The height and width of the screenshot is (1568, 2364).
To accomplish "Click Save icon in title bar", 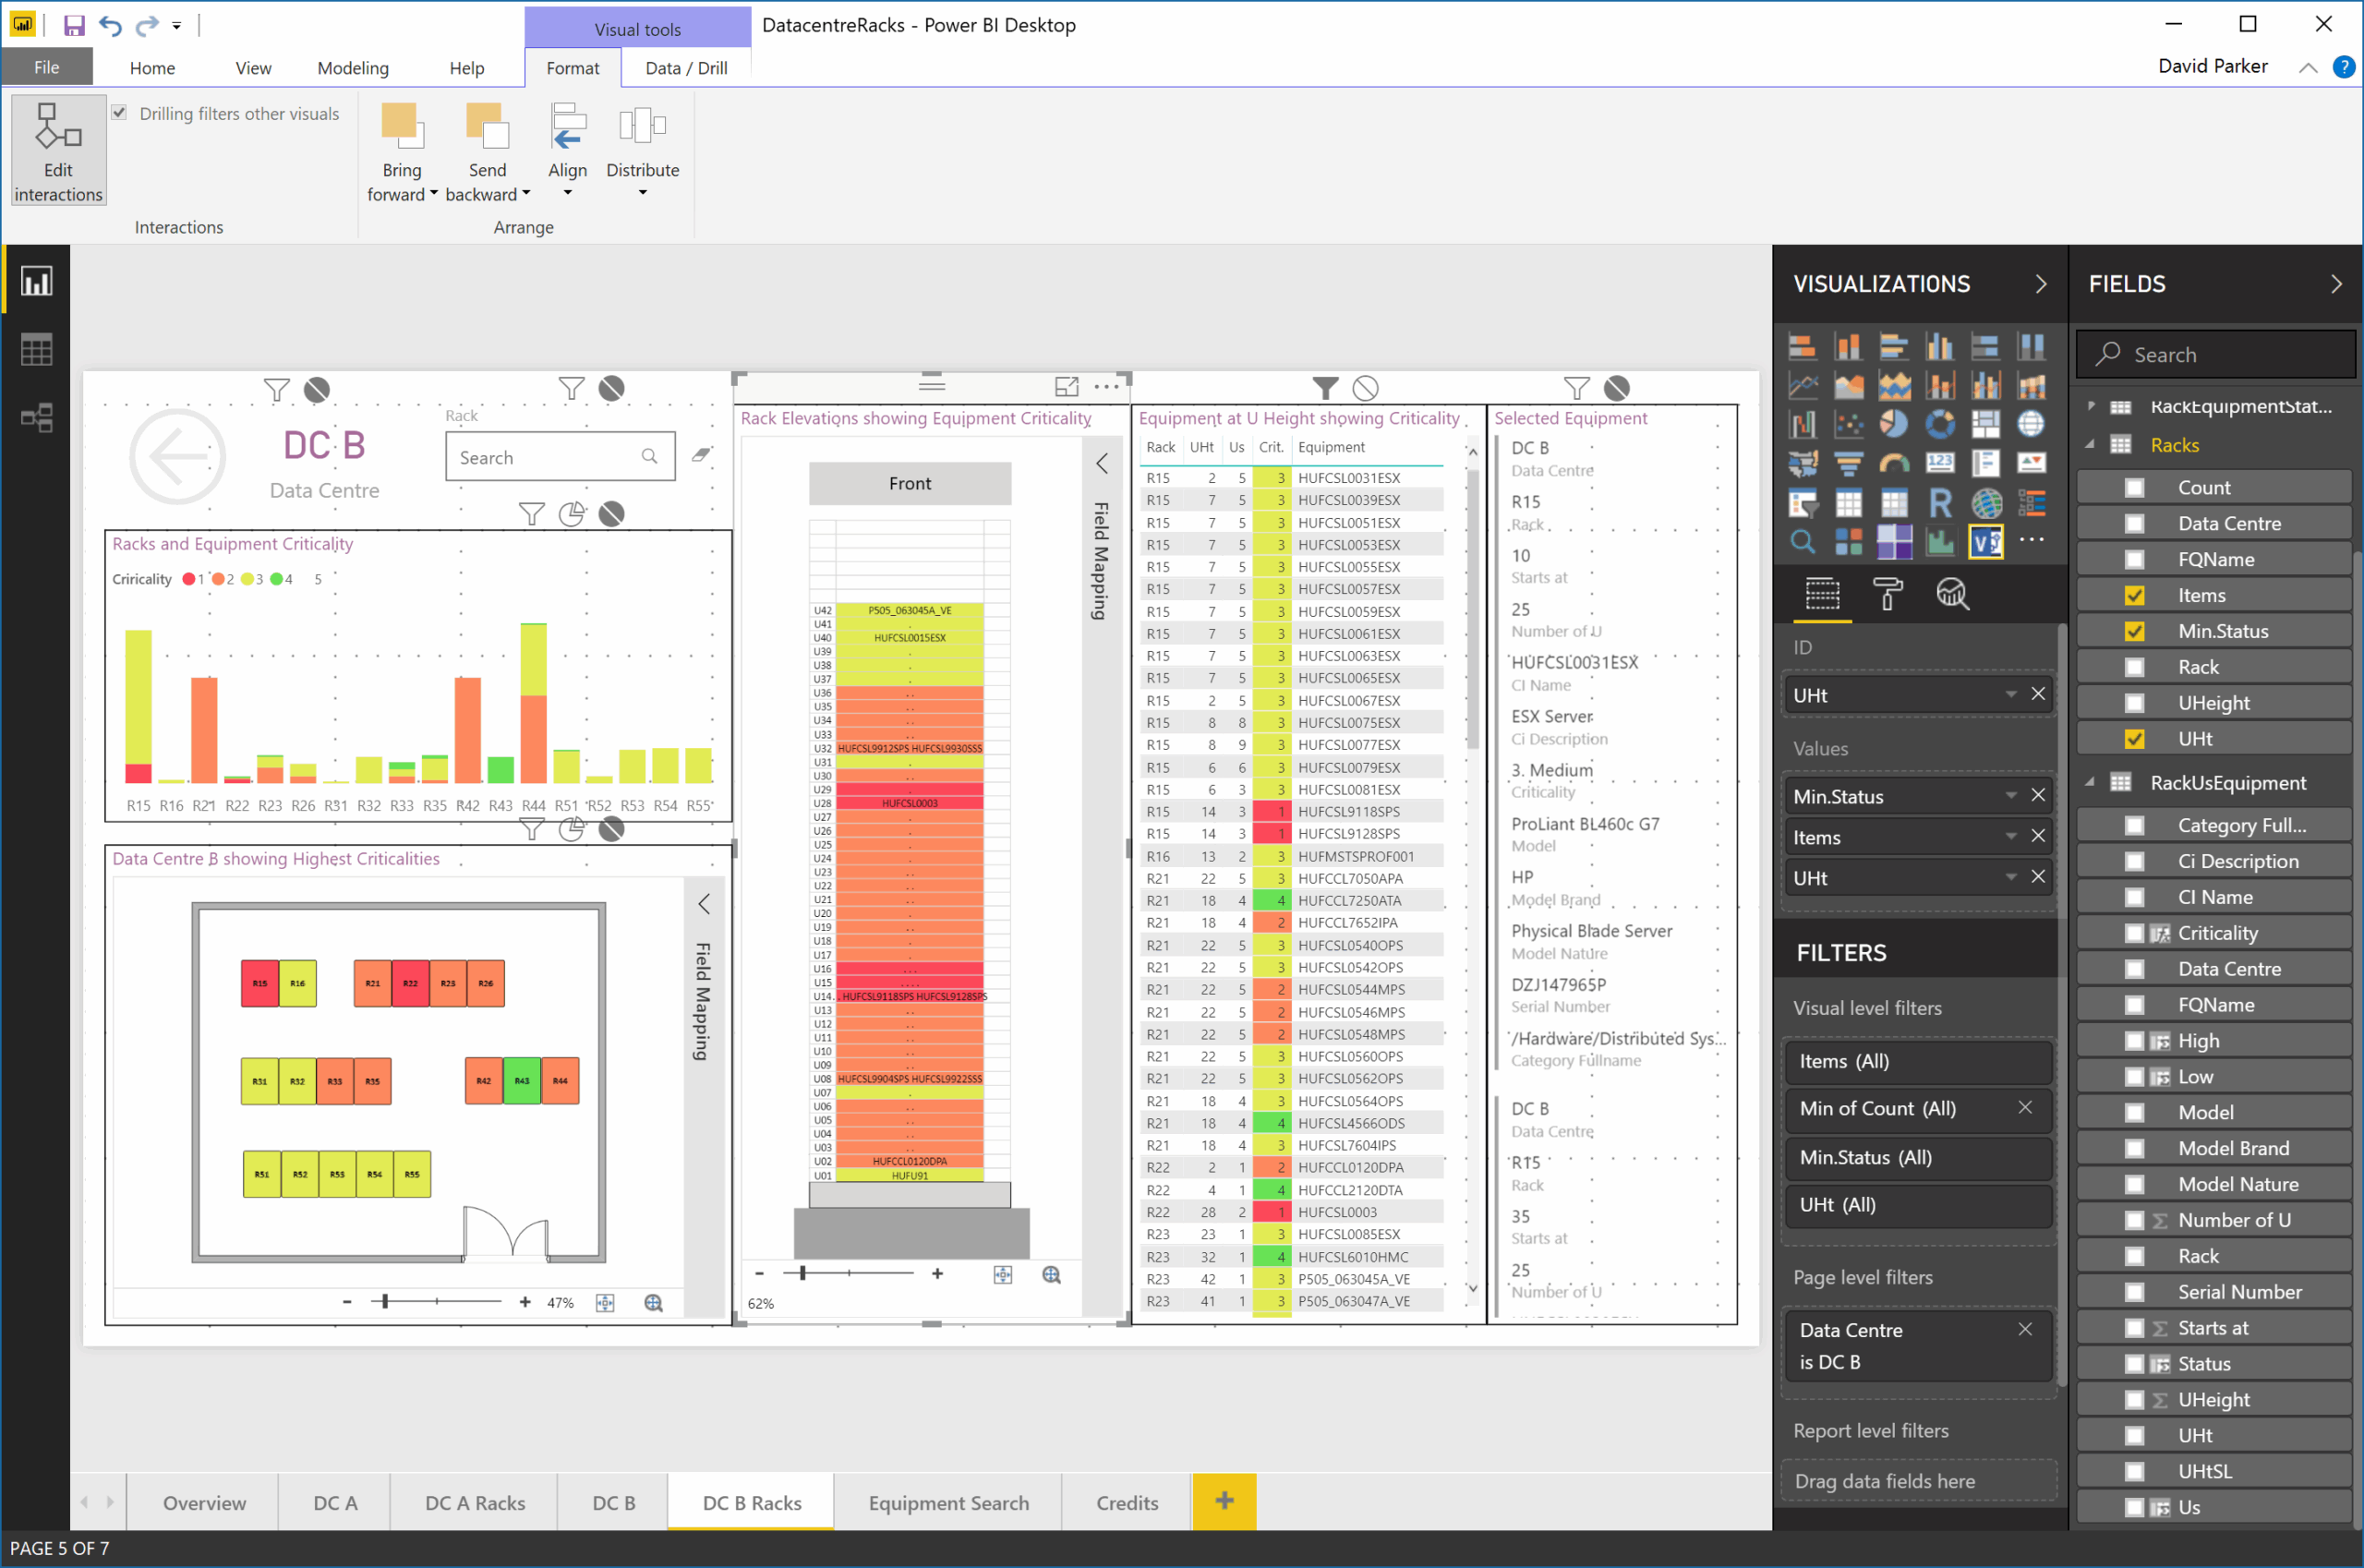I will [73, 25].
